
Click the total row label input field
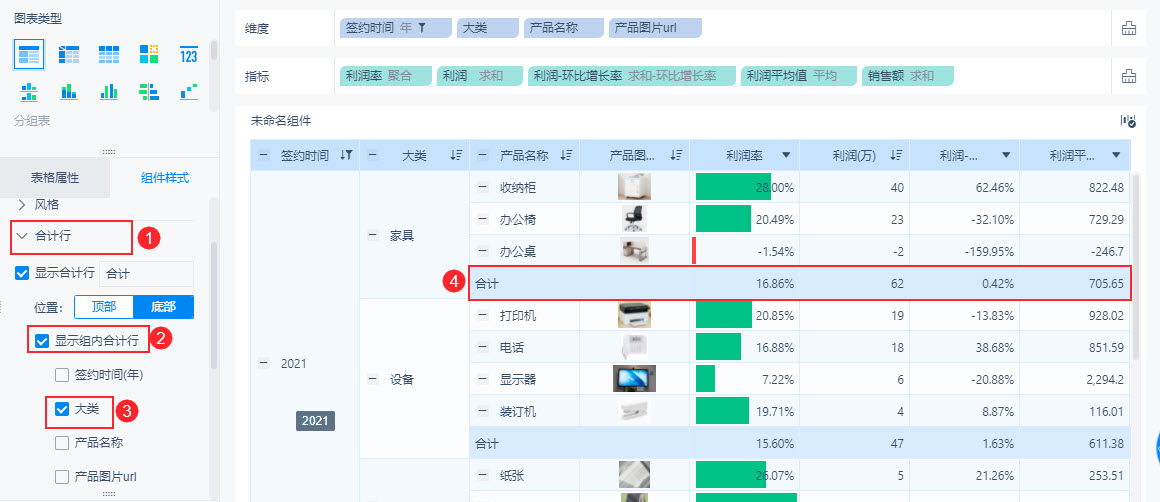pos(146,273)
